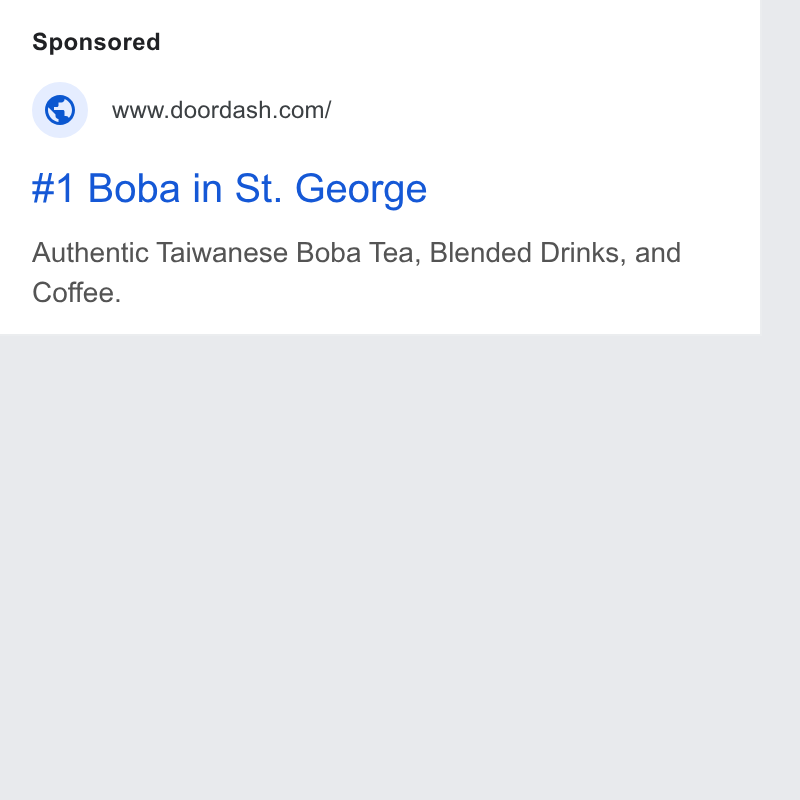This screenshot has width=800, height=800.
Task: Click 'St.' in the ad headline
Action: point(258,189)
